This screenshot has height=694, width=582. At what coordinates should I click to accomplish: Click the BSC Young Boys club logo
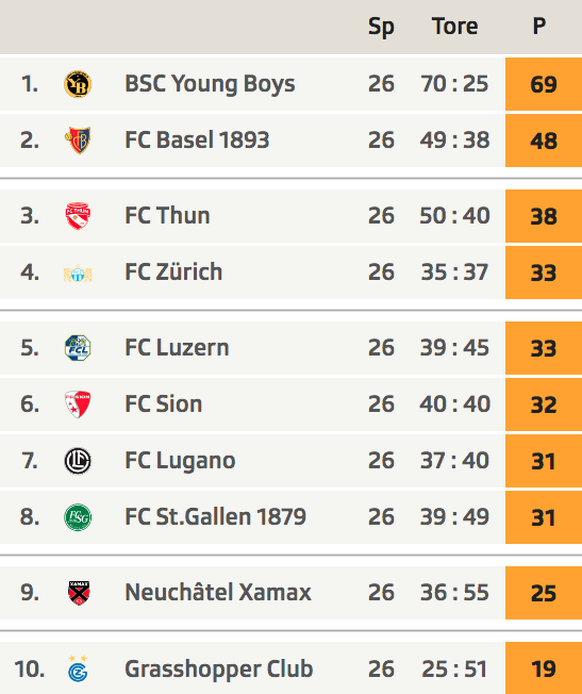pos(78,84)
